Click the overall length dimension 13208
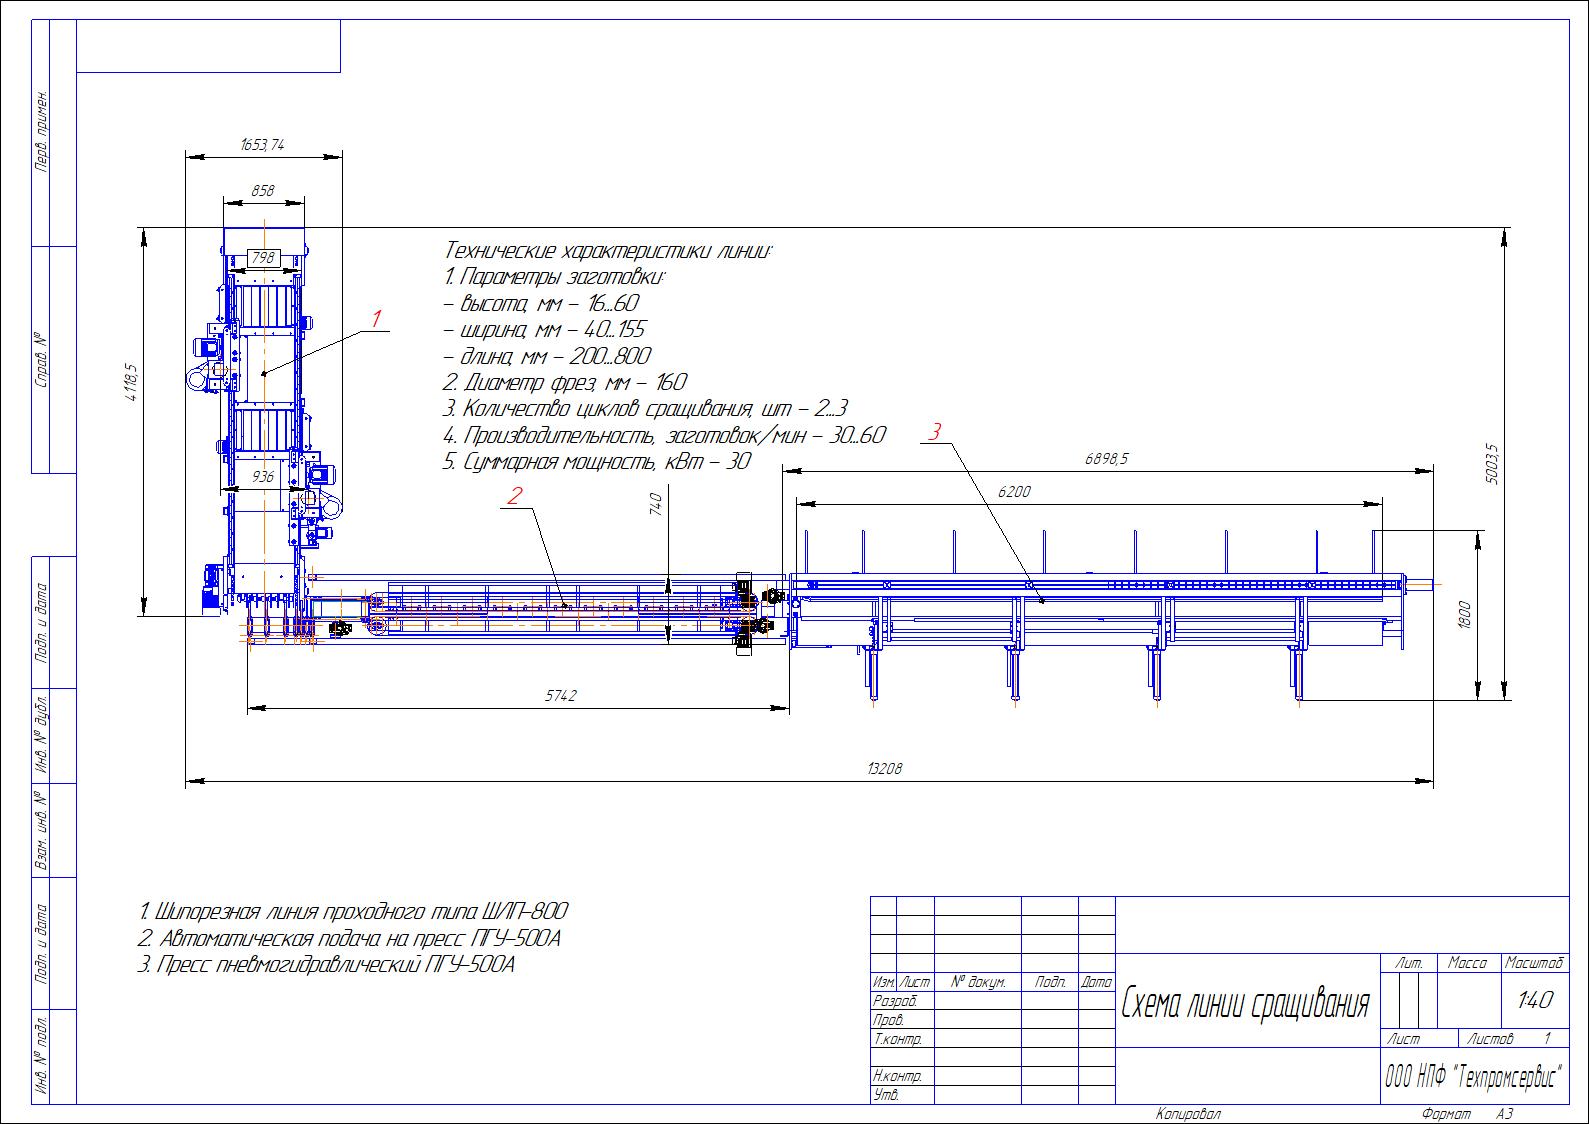 point(885,769)
